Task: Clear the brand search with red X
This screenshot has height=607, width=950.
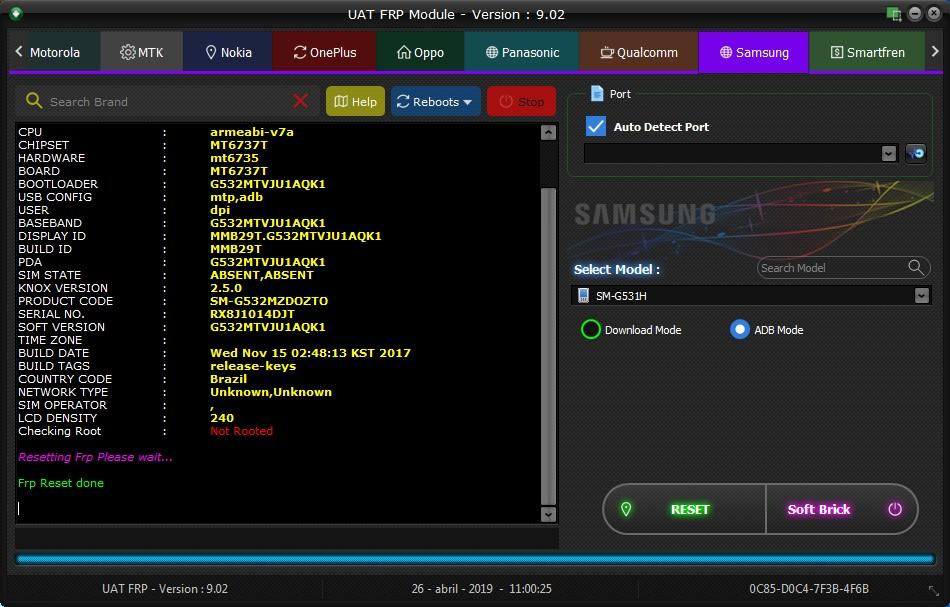Action: 301,101
